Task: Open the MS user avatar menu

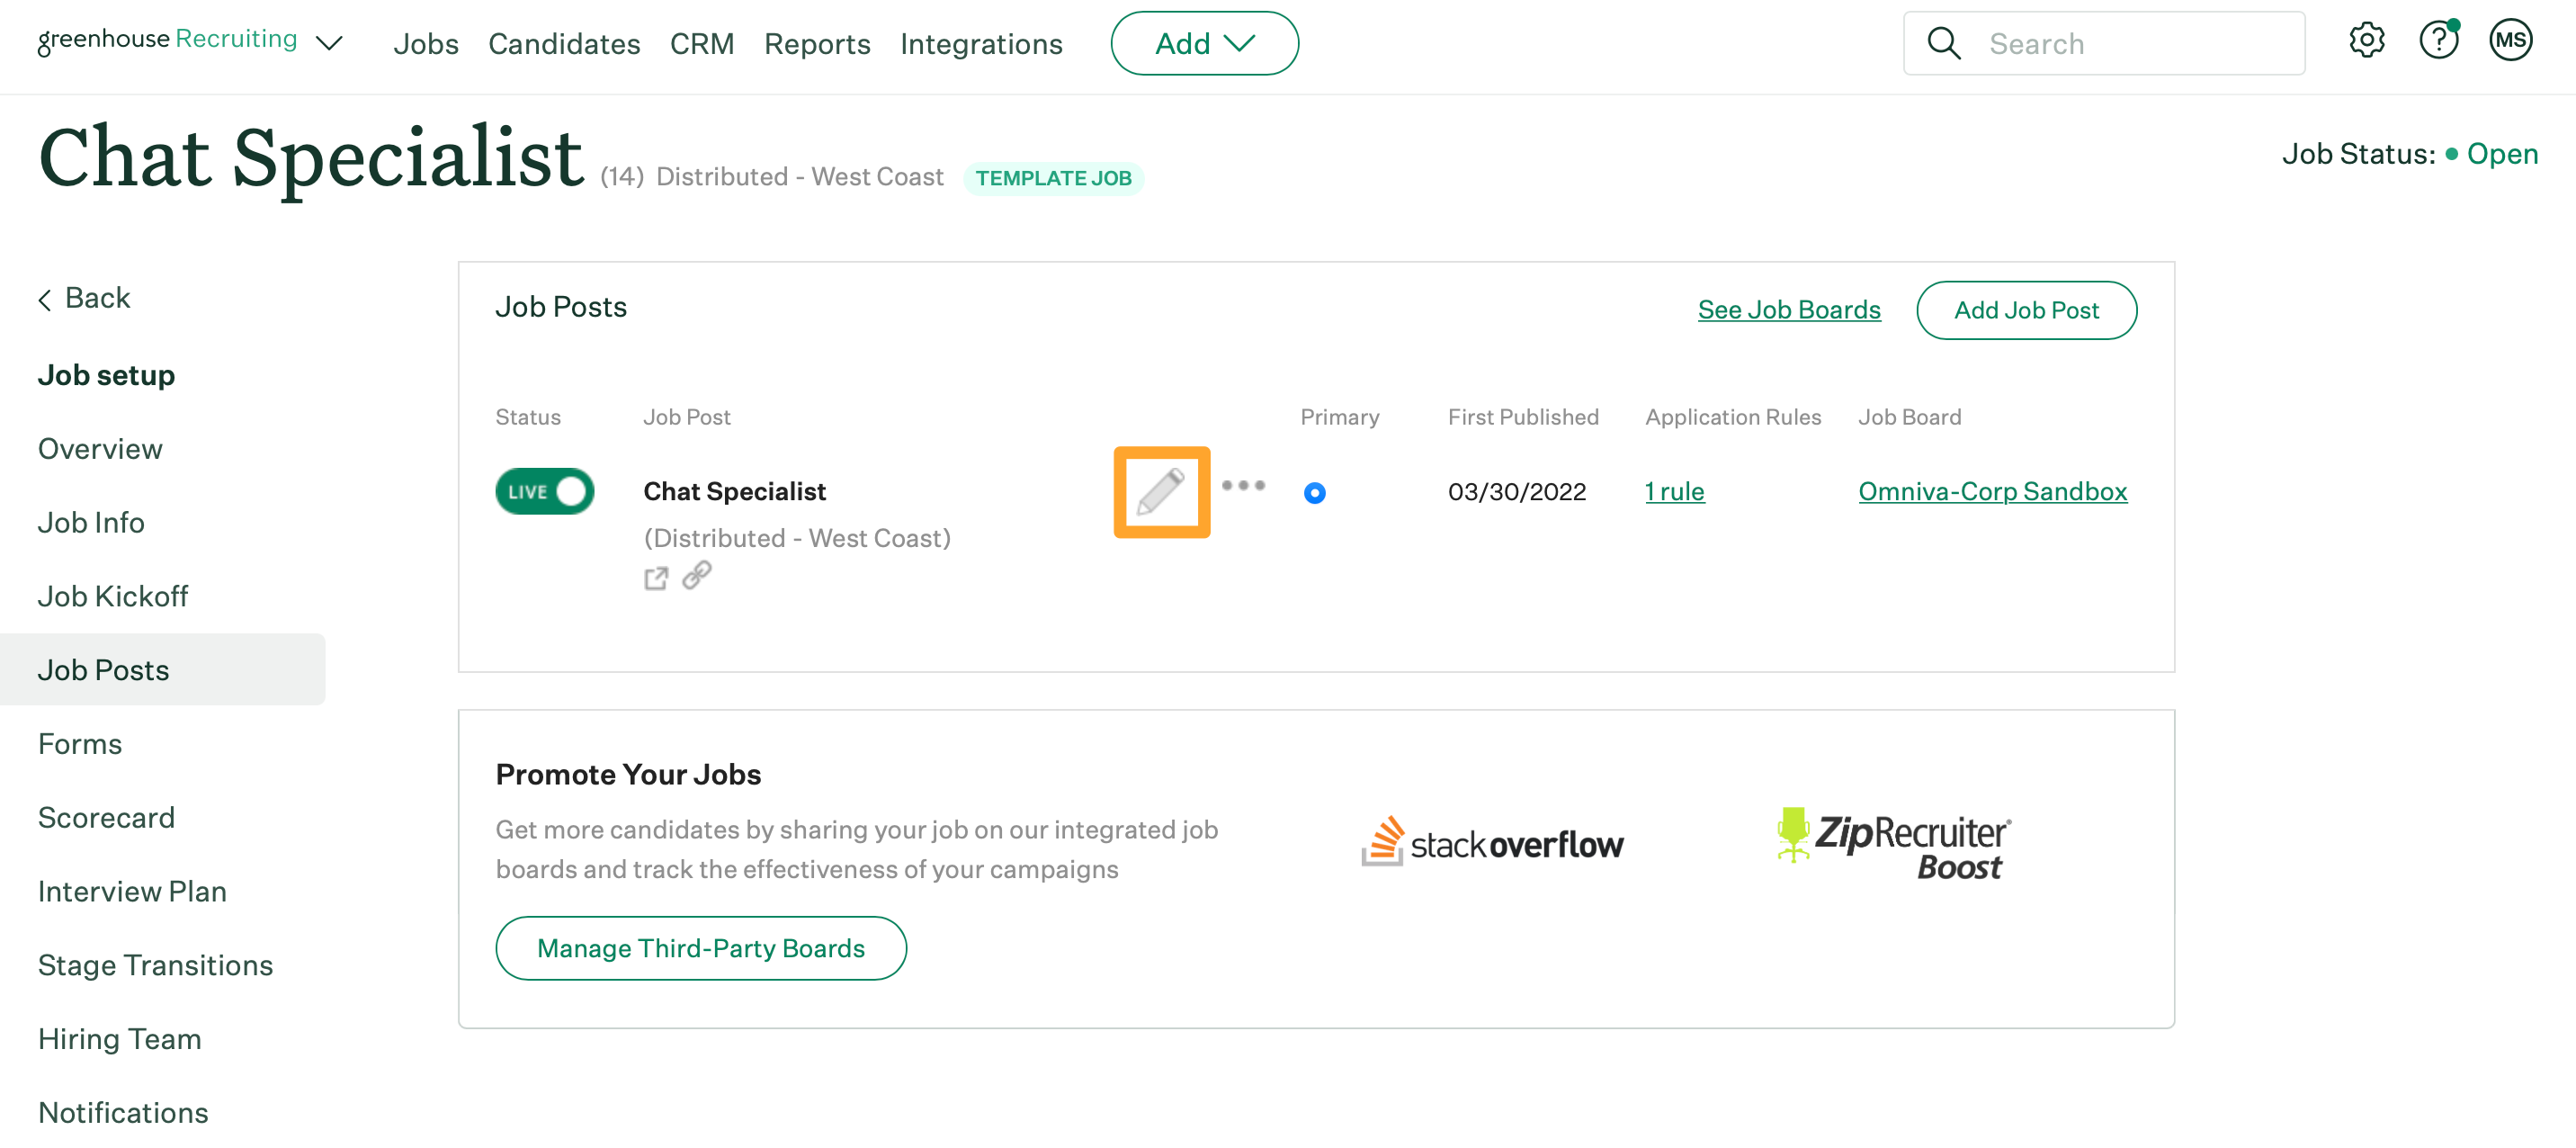Action: click(2510, 41)
